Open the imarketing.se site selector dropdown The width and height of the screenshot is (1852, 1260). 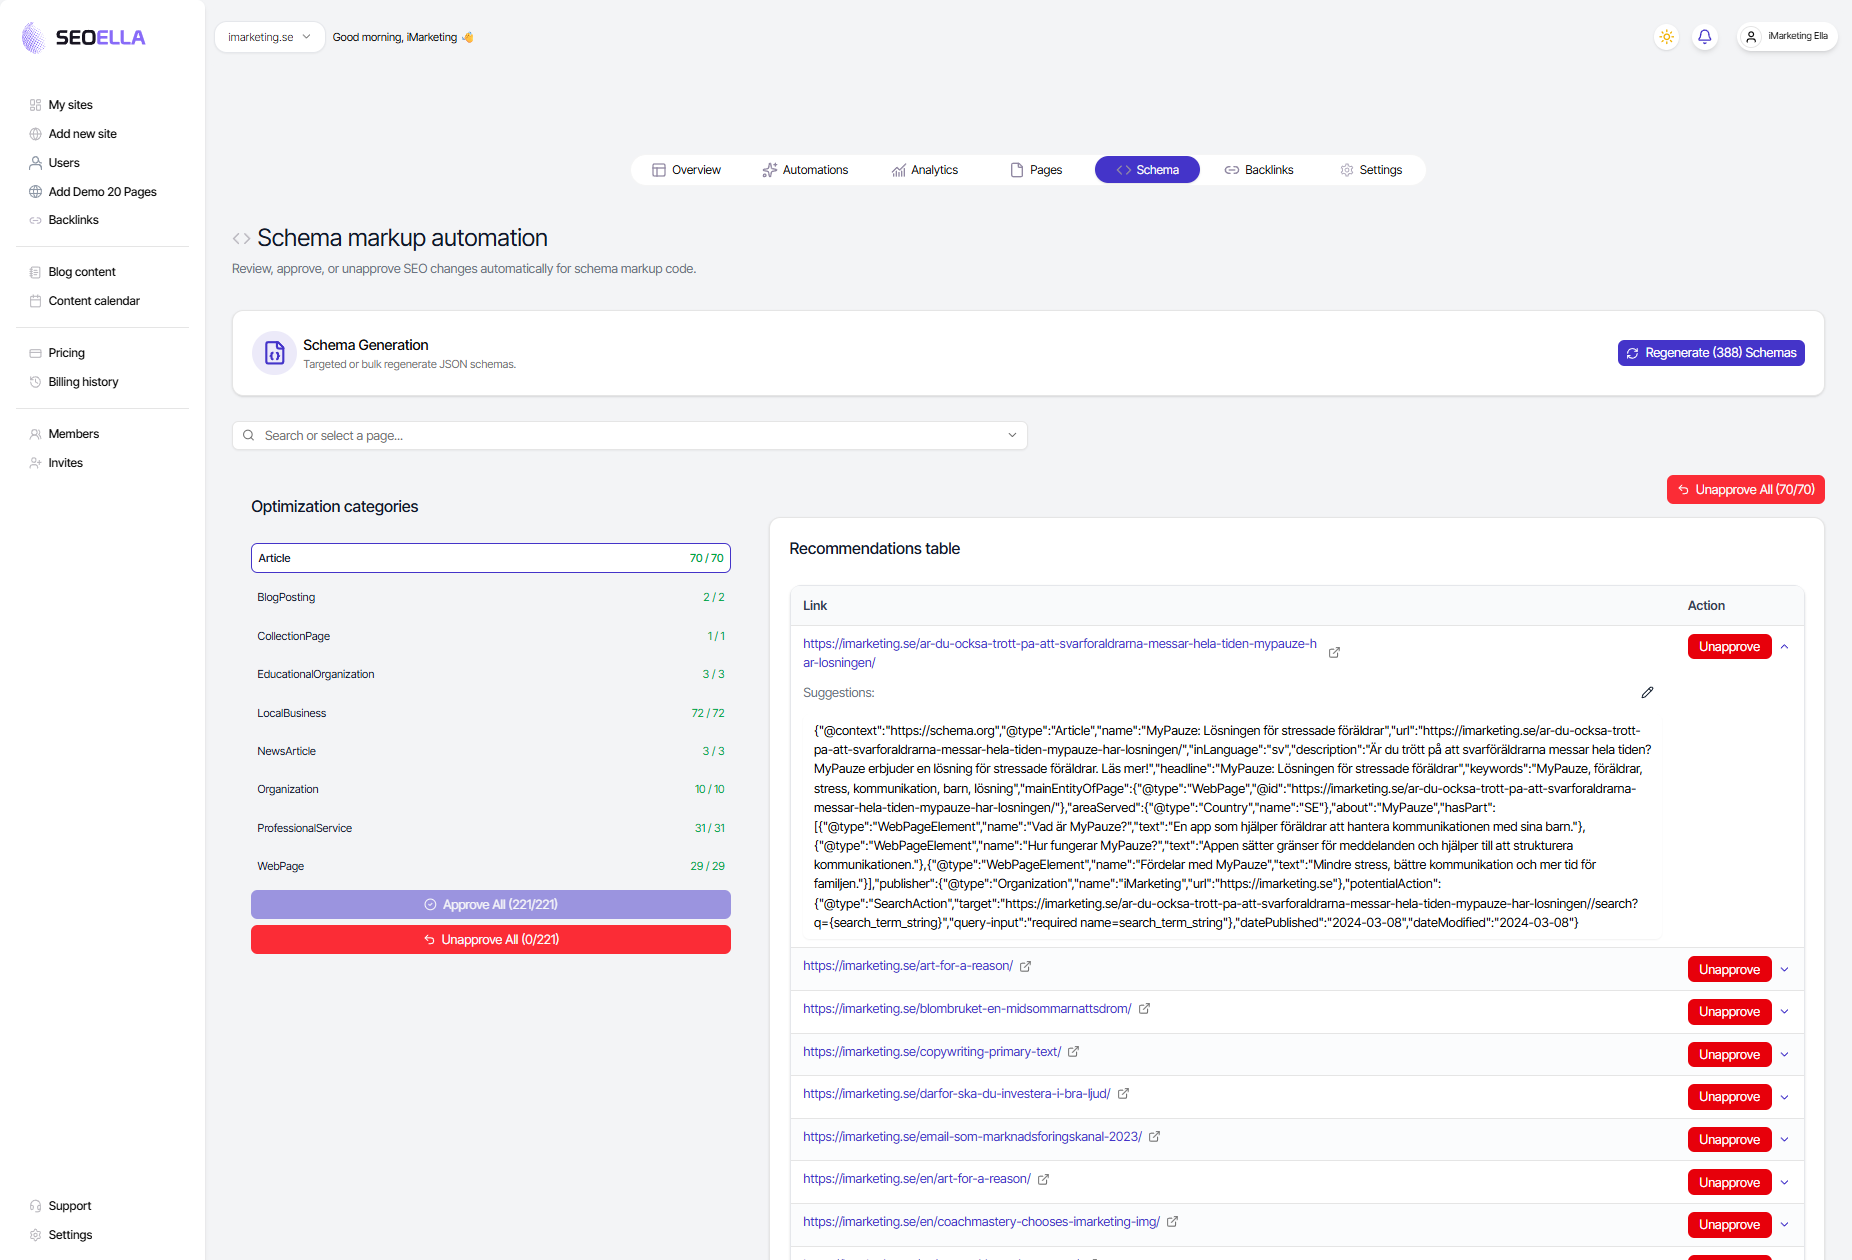(269, 37)
